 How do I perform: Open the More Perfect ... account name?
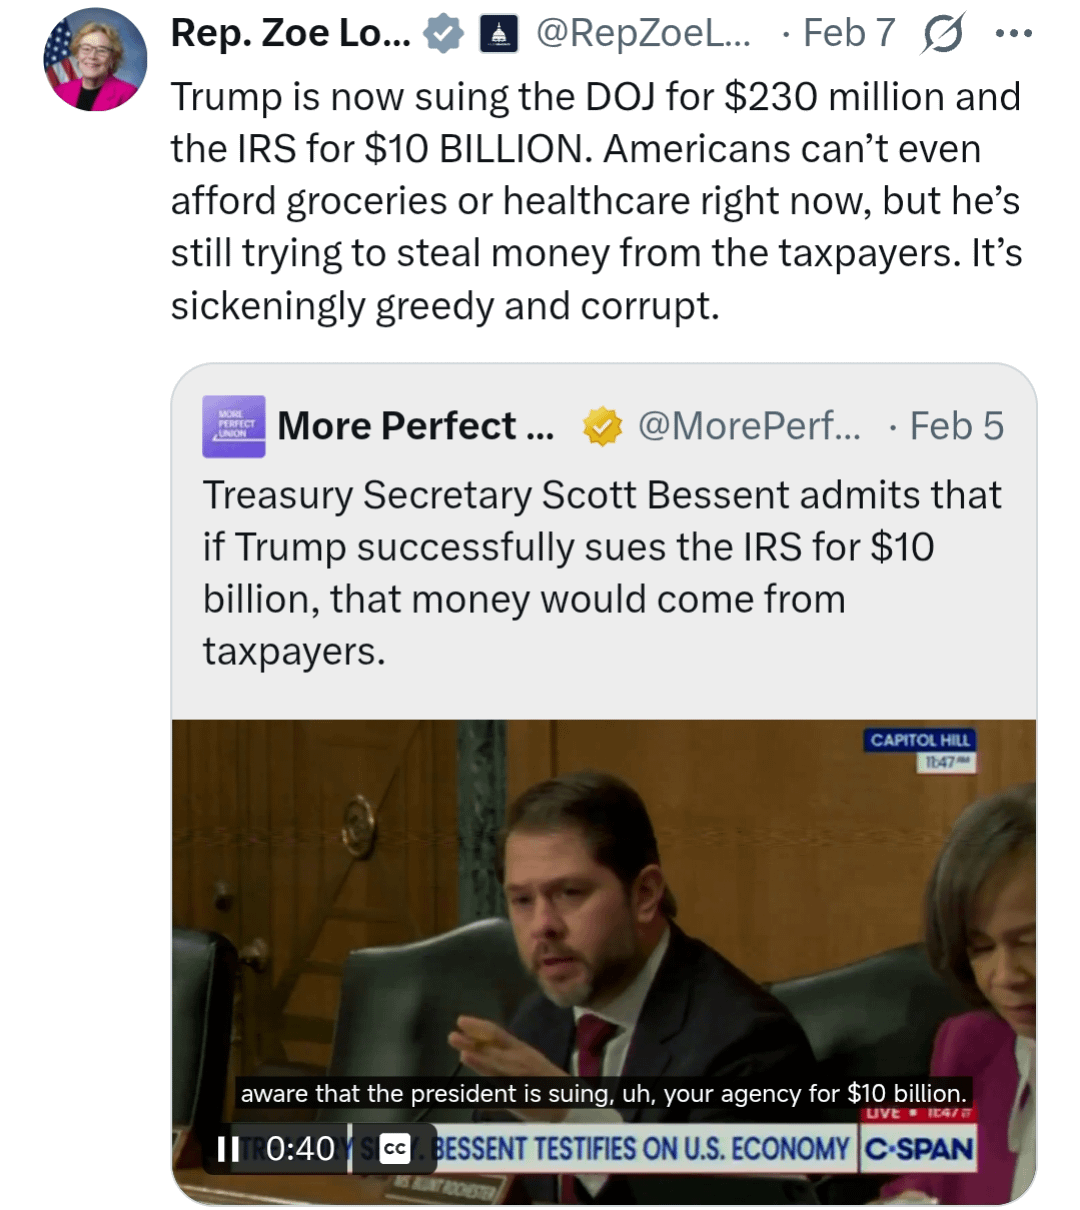pos(415,427)
